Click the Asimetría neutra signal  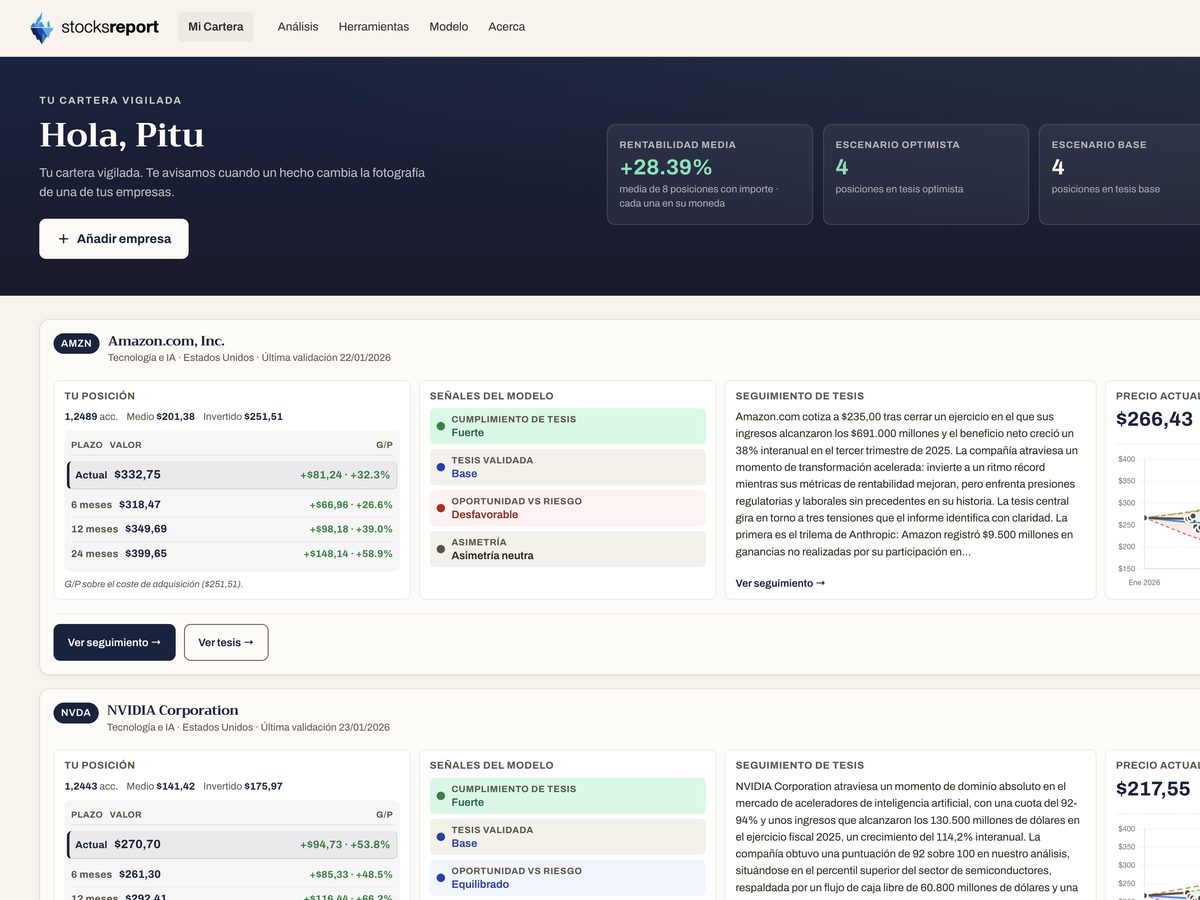[x=567, y=549]
